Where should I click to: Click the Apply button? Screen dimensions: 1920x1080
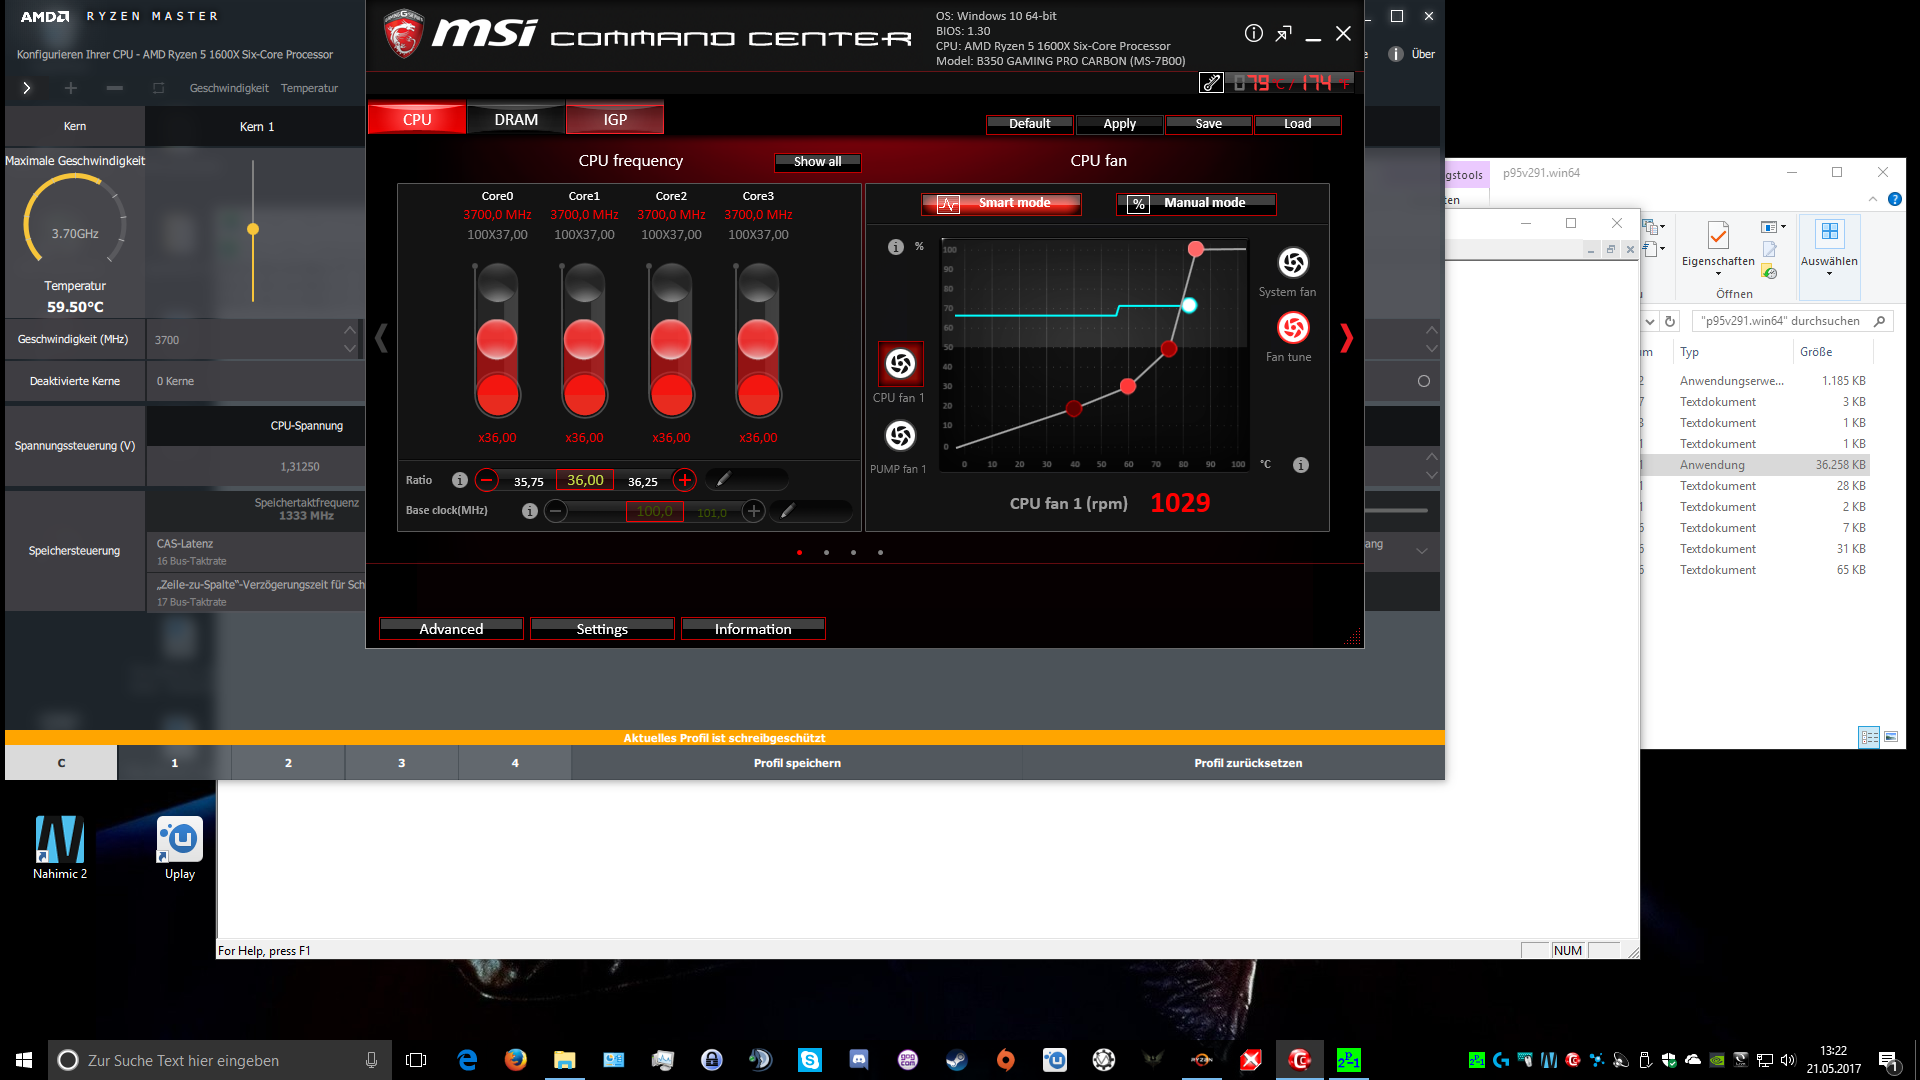click(x=1119, y=124)
